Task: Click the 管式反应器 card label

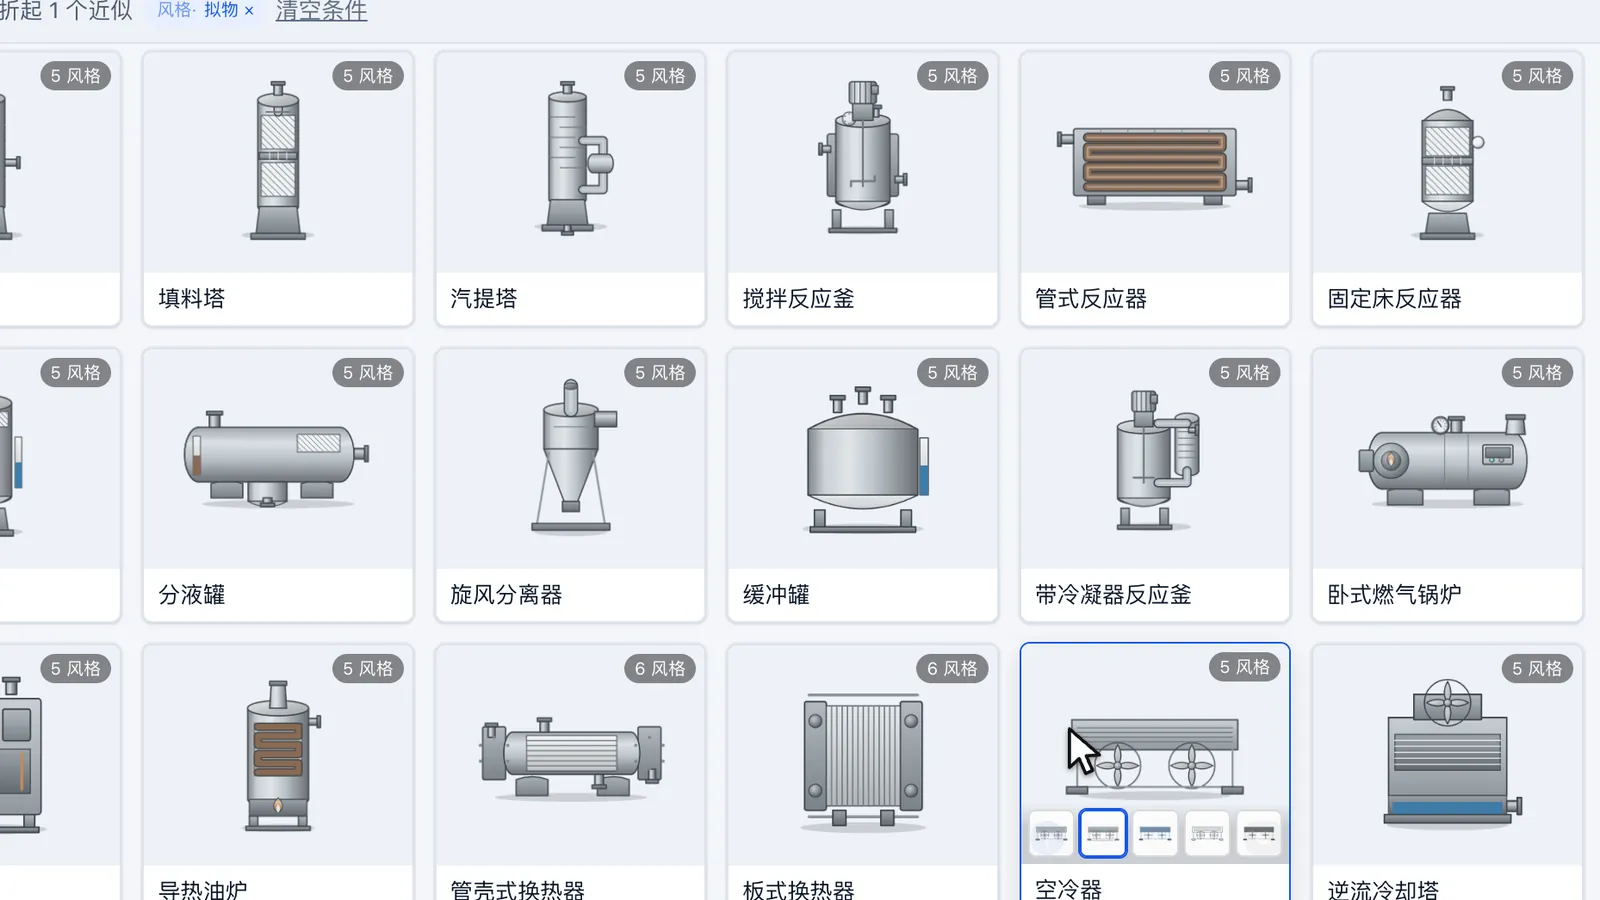Action: point(1091,299)
